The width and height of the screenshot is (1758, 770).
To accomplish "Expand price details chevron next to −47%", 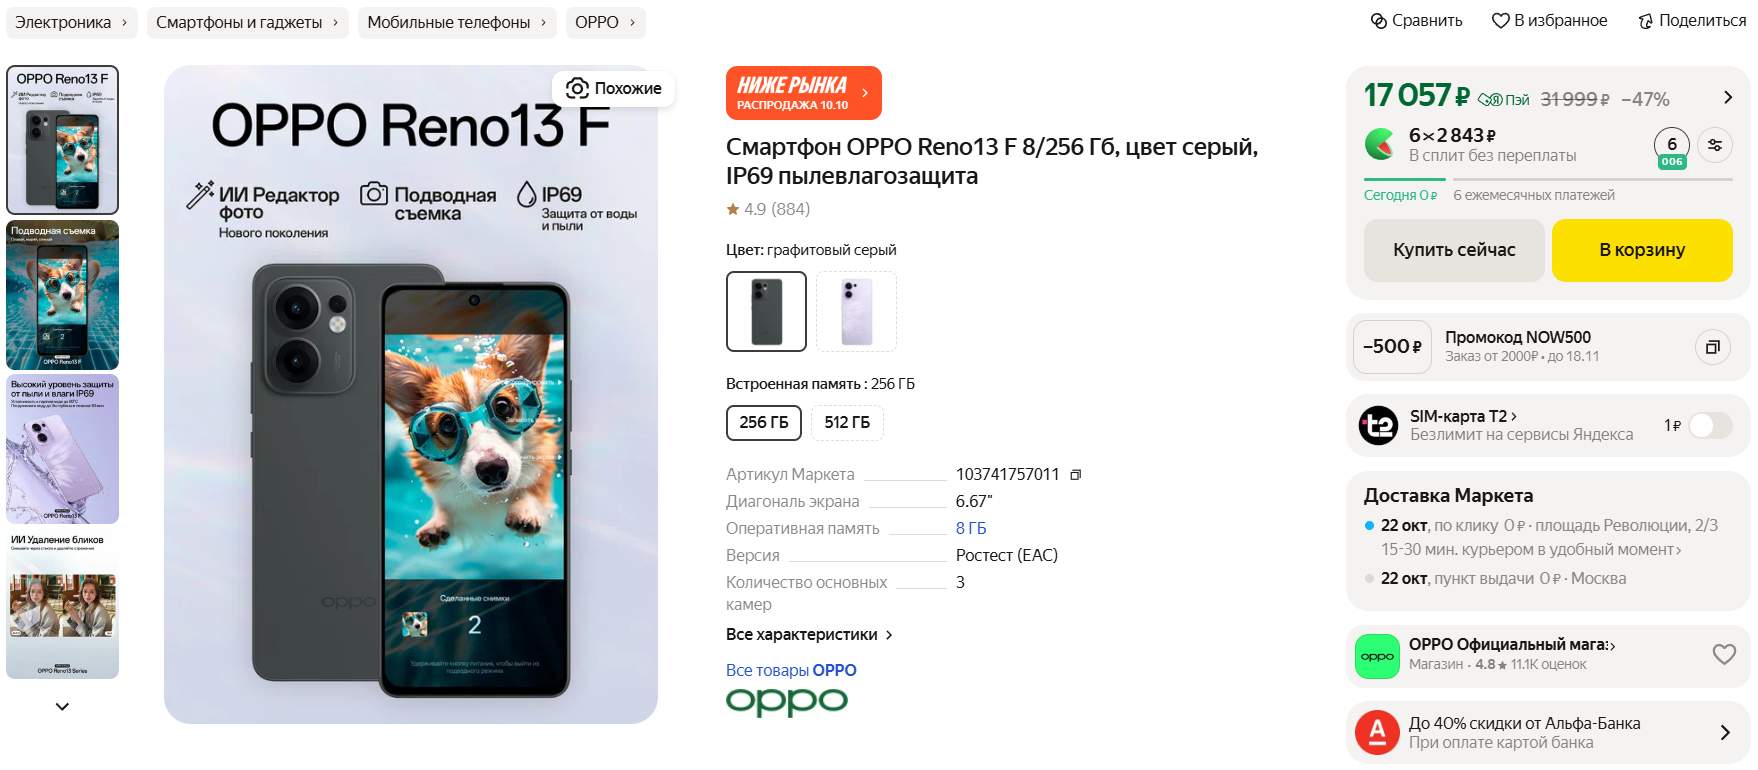I will point(1728,97).
